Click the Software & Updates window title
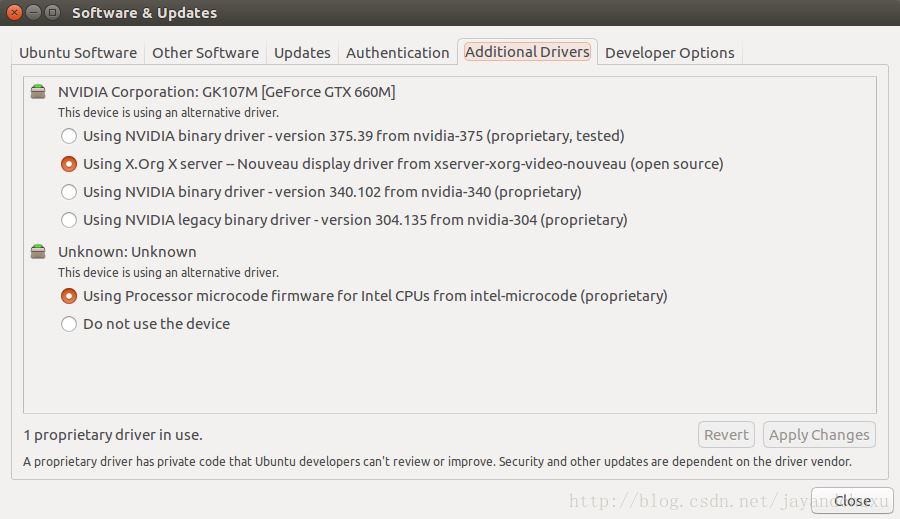This screenshot has width=900, height=519. pos(145,13)
